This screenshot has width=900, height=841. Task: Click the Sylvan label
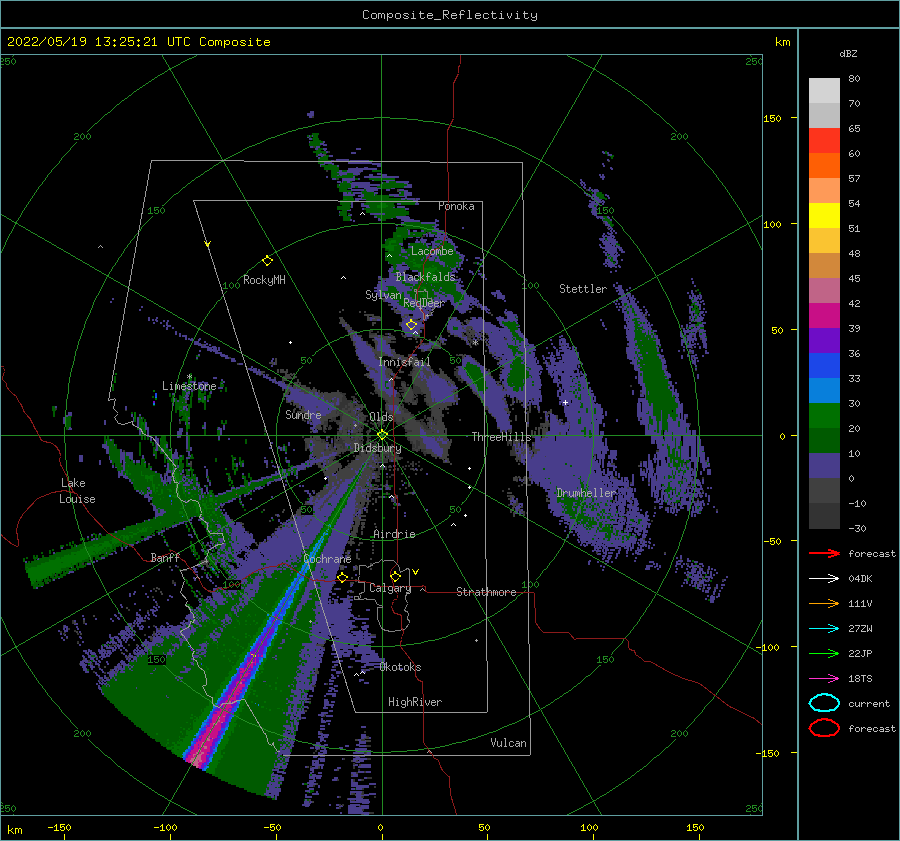(383, 295)
